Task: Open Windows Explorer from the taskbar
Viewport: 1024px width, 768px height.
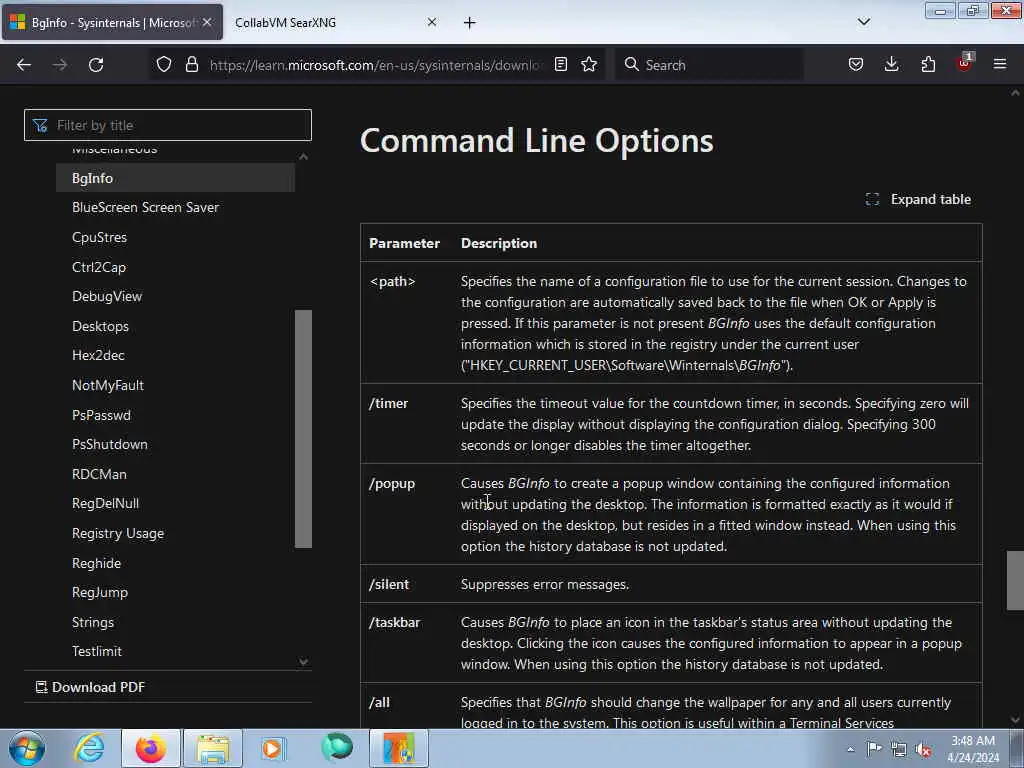Action: 213,748
